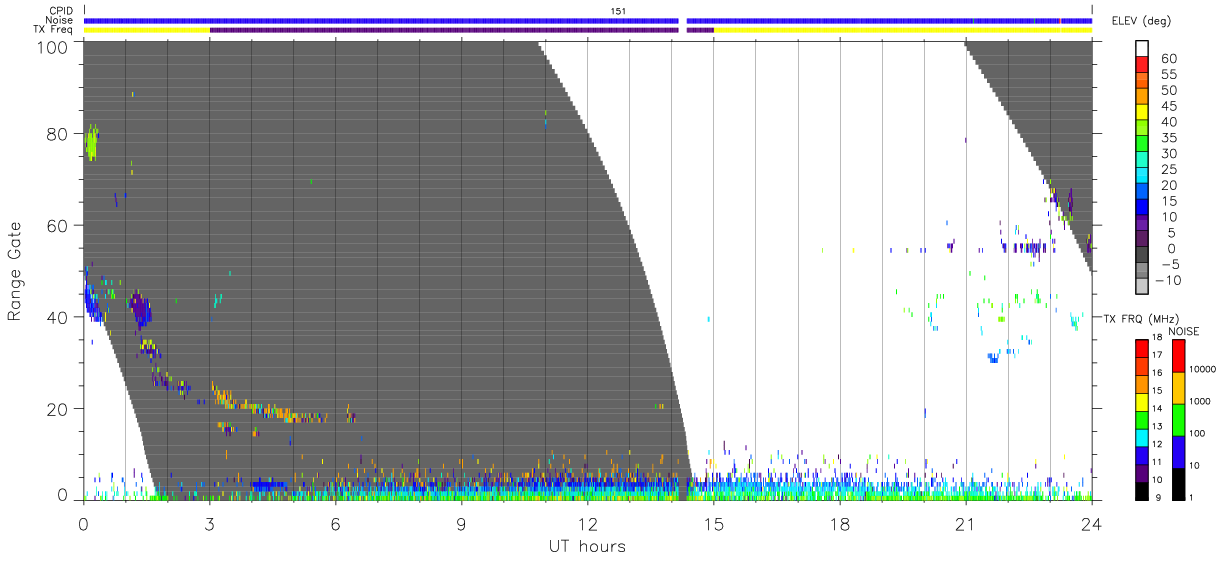Click the 100 tick on Range Gate axis
The height and width of the screenshot is (567, 1228).
click(53, 46)
